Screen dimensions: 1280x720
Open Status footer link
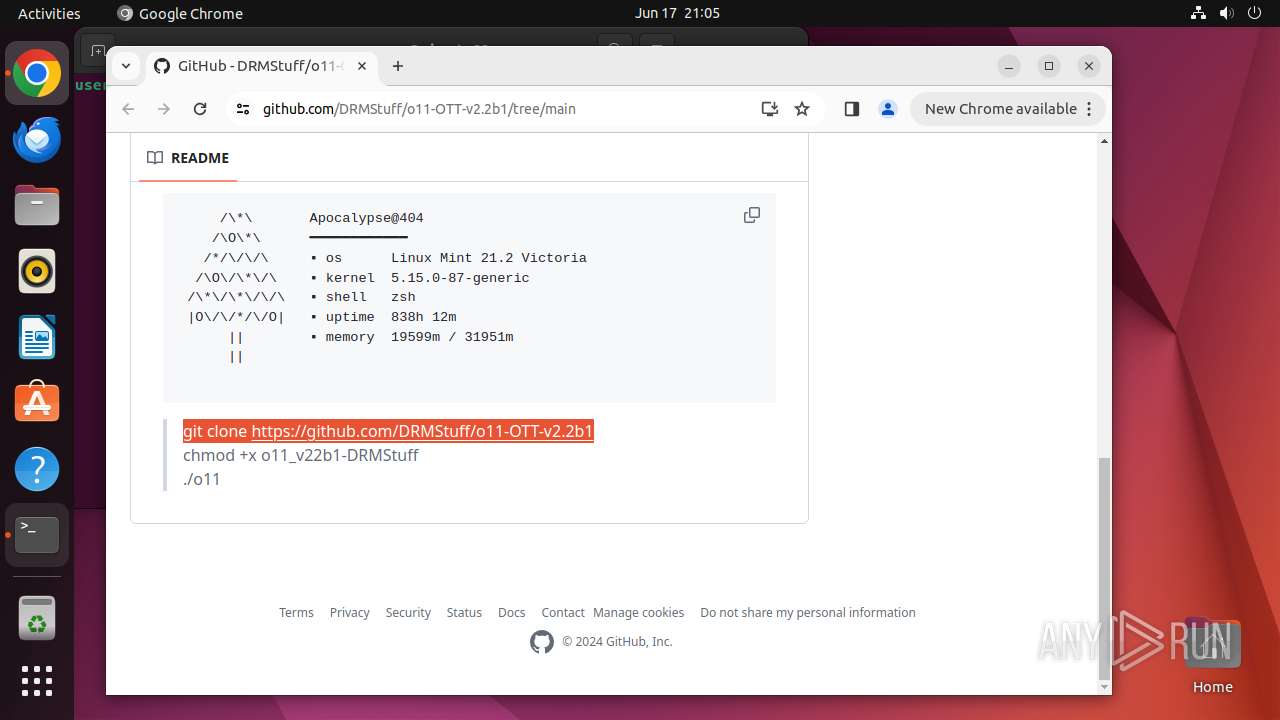(464, 612)
